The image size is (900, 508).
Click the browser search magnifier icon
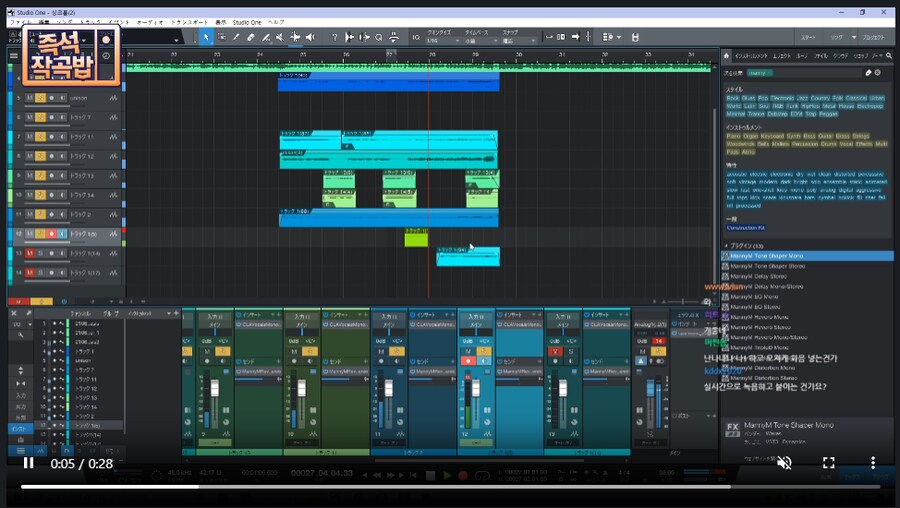tap(889, 56)
